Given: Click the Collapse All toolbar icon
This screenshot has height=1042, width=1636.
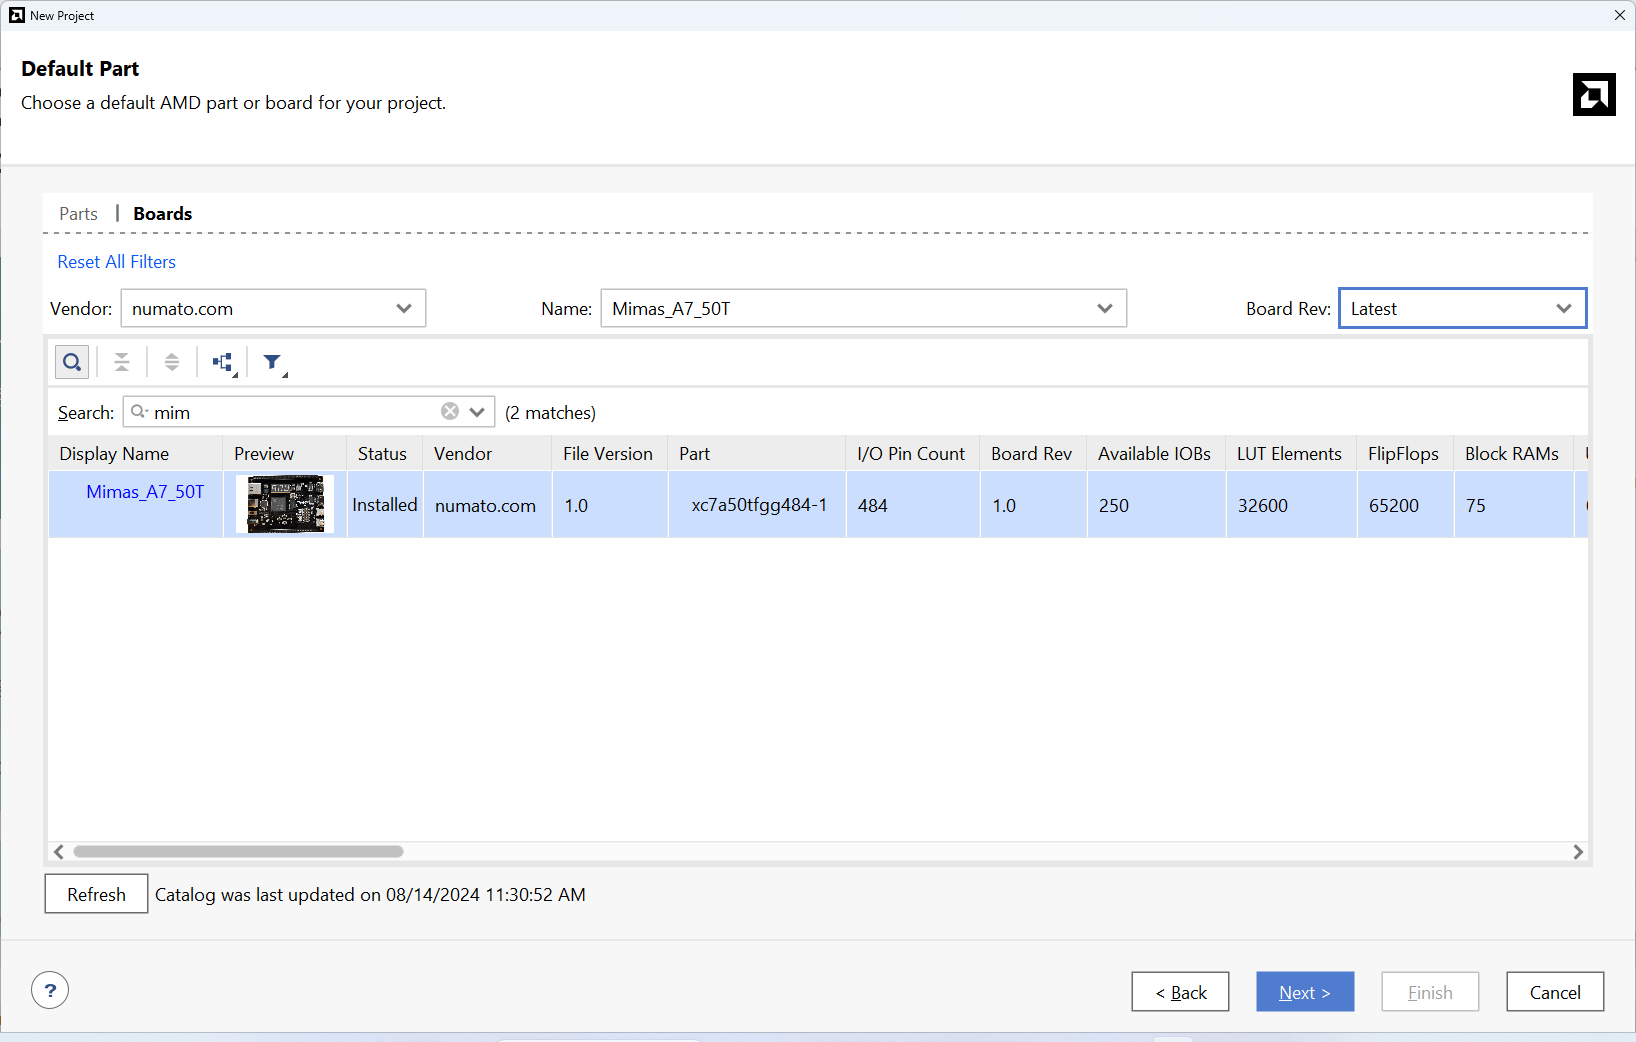Looking at the screenshot, I should [x=122, y=362].
